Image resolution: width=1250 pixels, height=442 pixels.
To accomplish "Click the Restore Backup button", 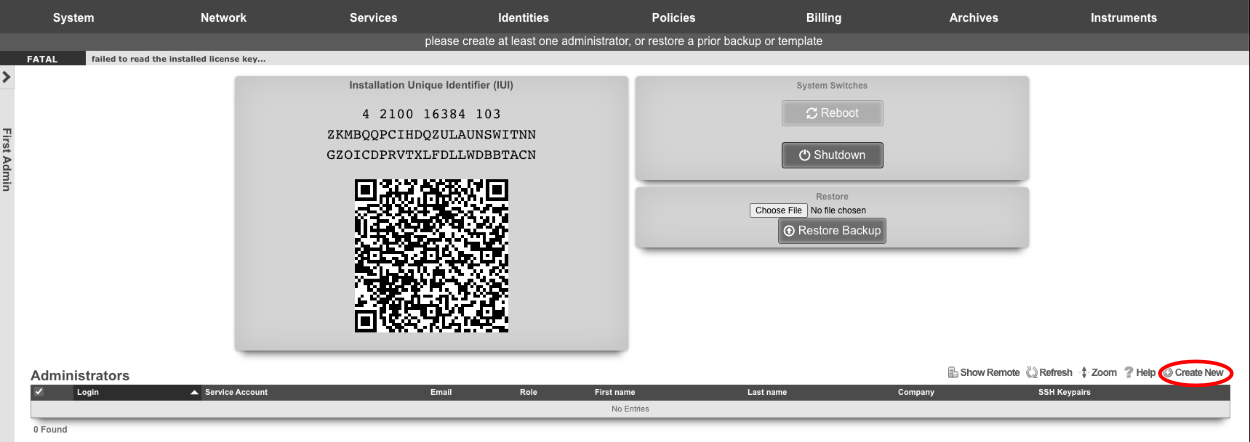I will [x=832, y=231].
